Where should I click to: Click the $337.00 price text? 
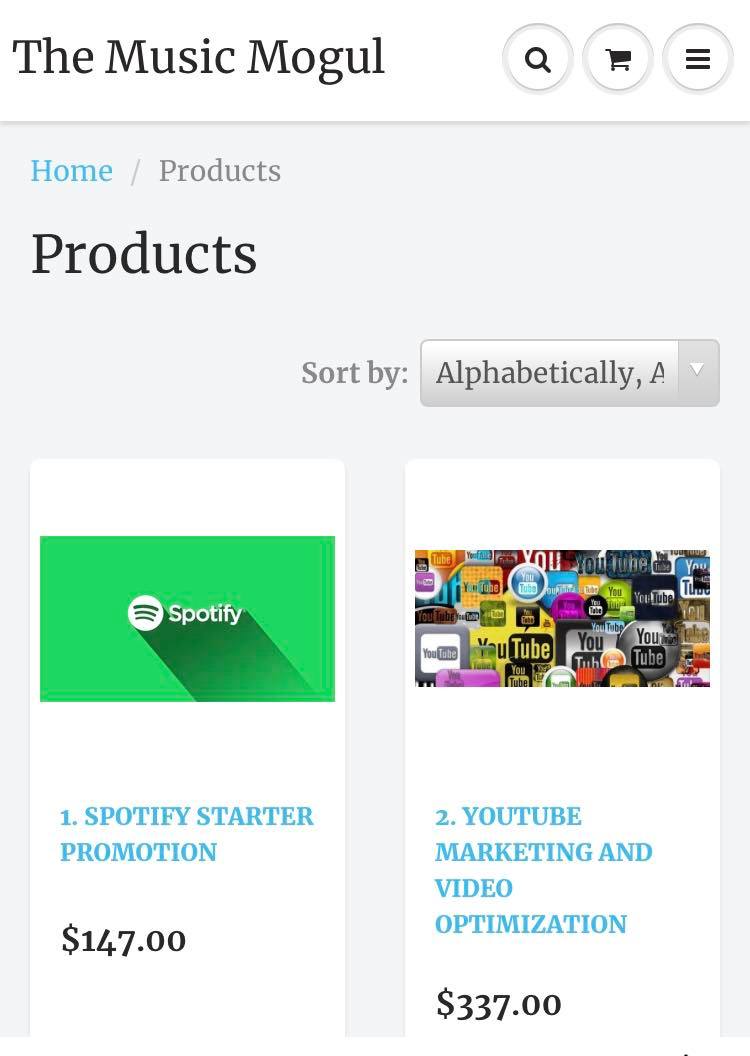pos(498,1003)
